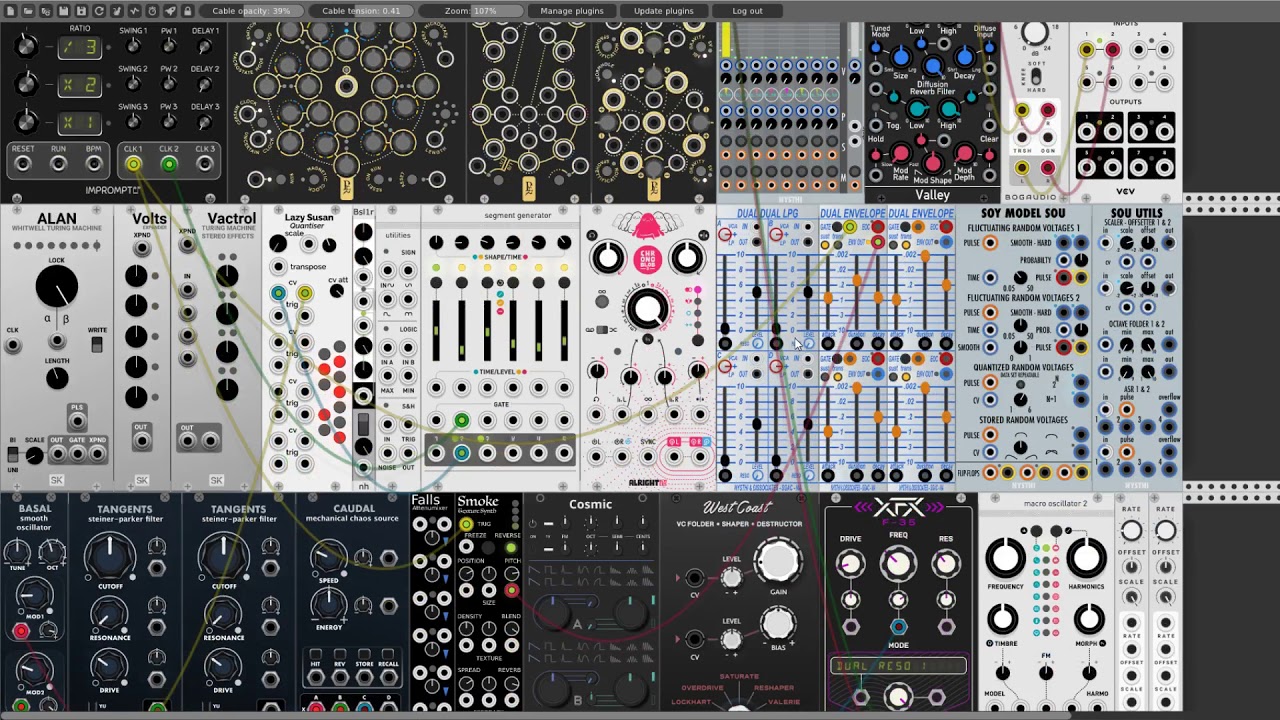This screenshot has height=720, width=1280.
Task: Click the TIMBRE knob on macro oscillator 2
Action: click(x=1003, y=620)
